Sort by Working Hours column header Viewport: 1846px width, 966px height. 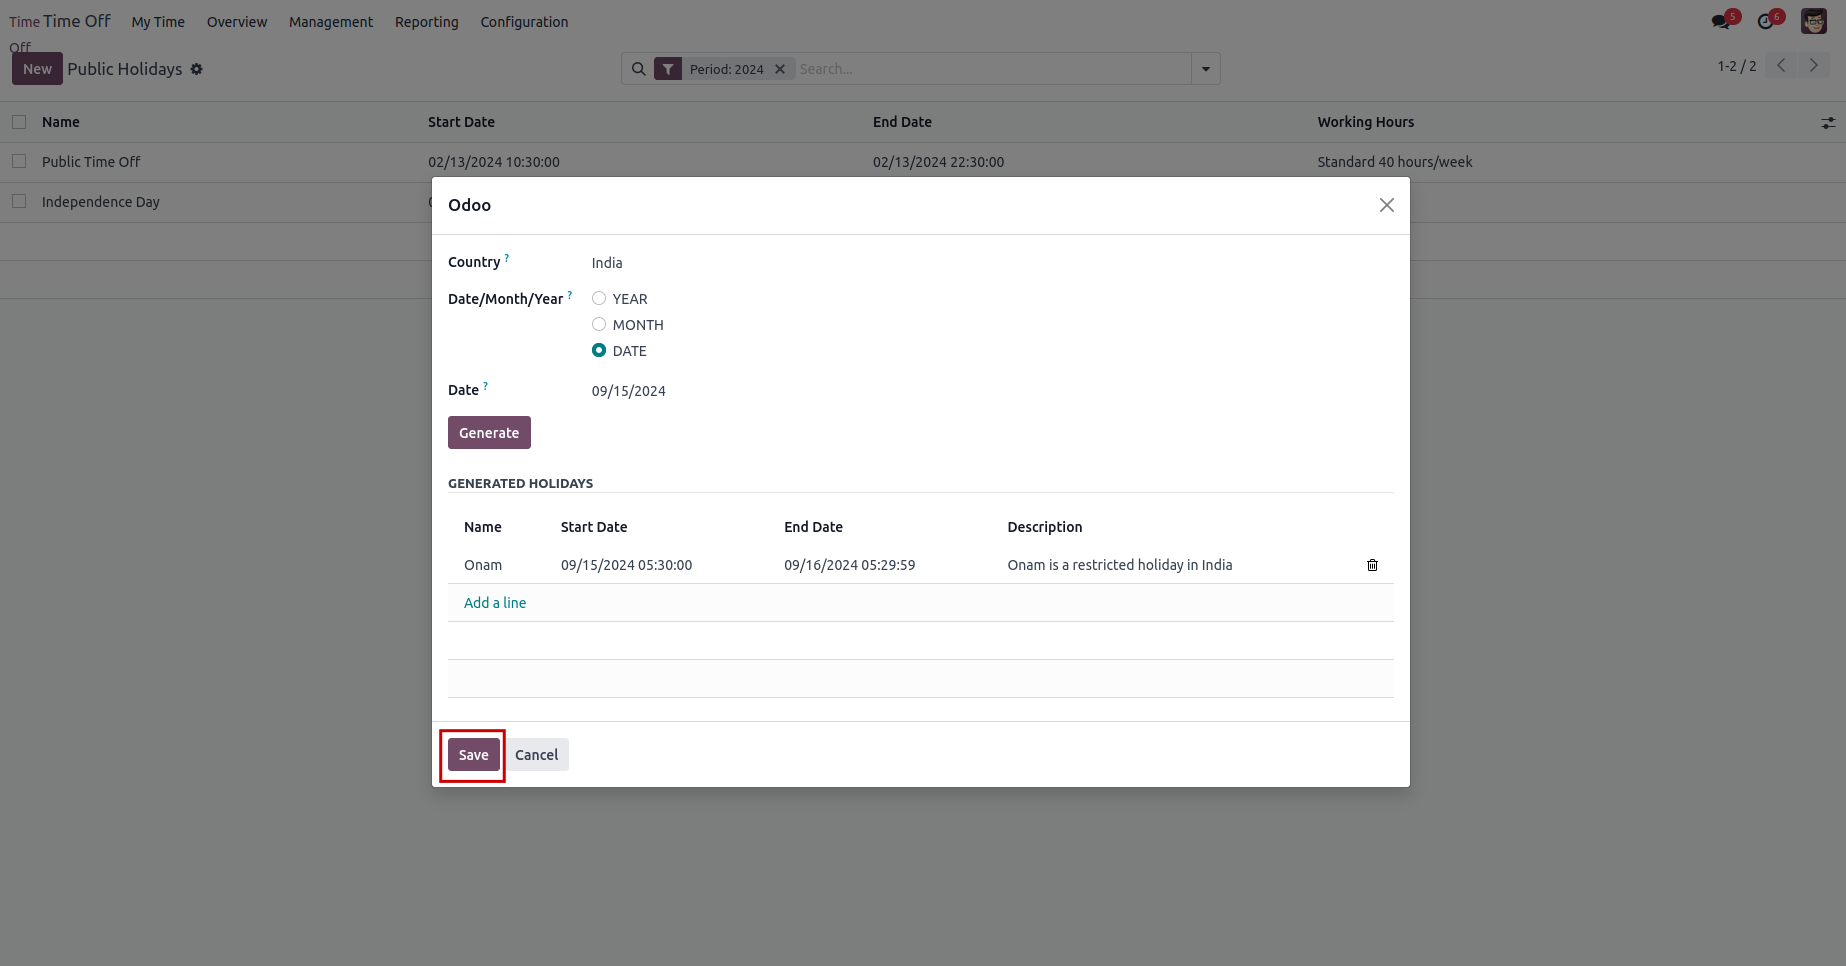pyautogui.click(x=1366, y=122)
